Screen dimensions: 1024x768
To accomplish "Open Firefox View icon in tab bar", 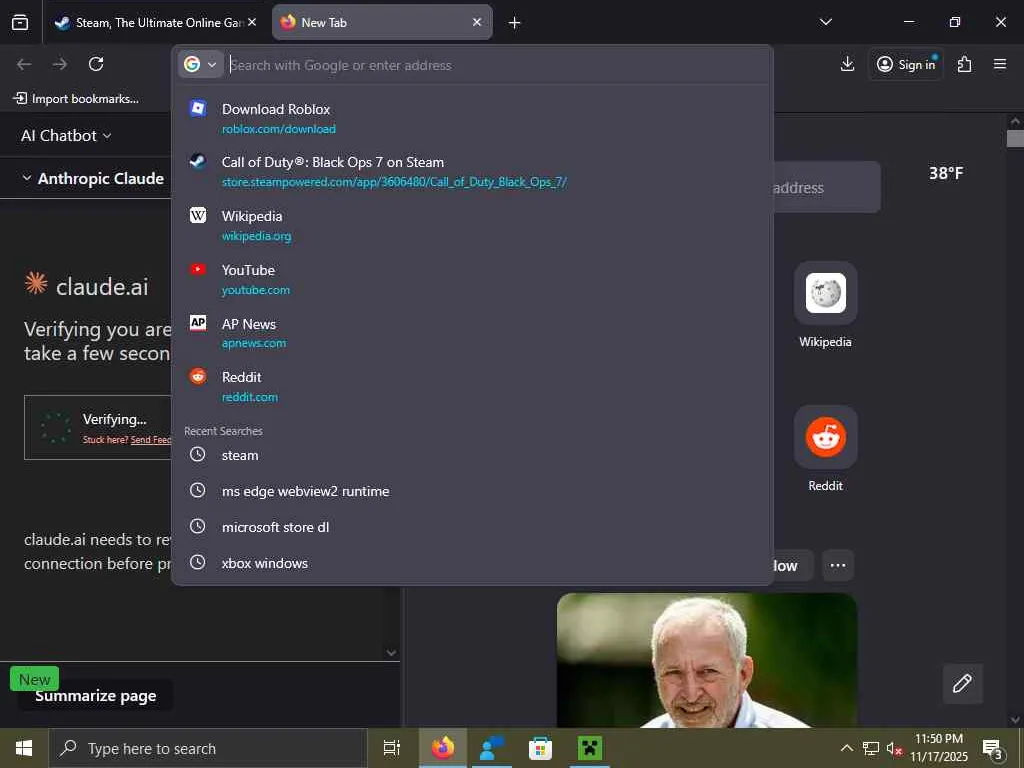I will coord(20,22).
